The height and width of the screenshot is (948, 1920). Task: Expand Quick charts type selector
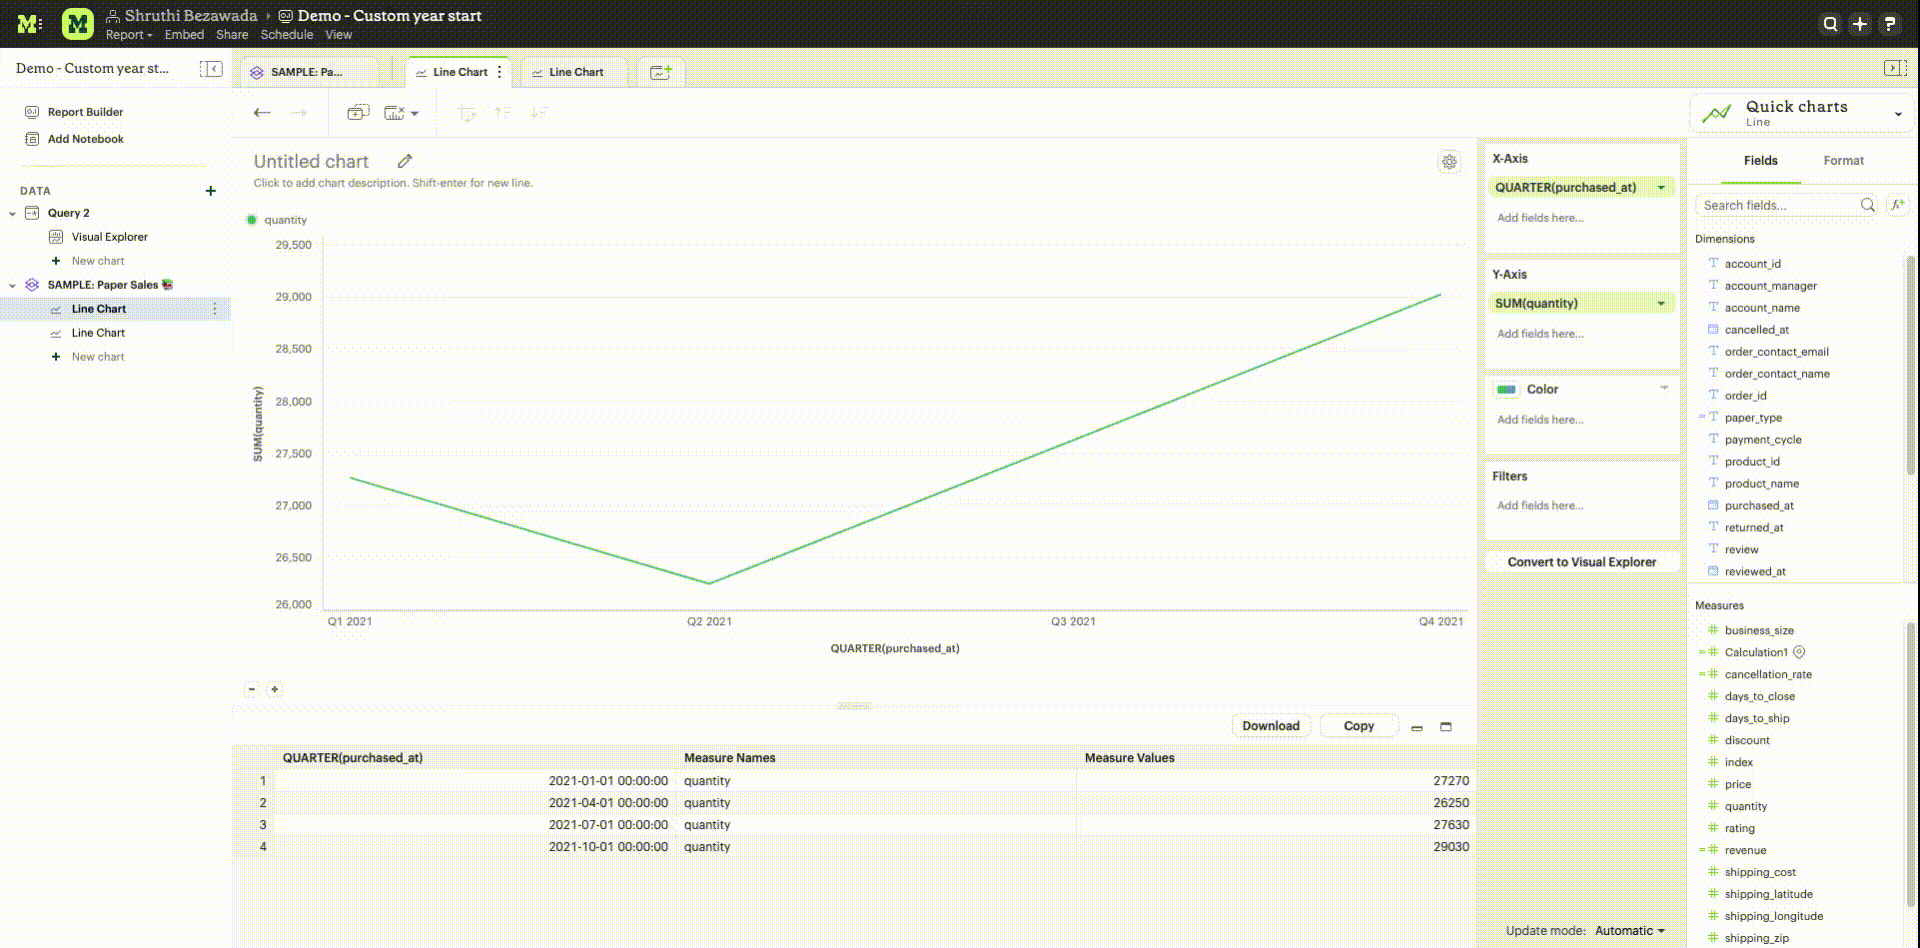tap(1897, 114)
